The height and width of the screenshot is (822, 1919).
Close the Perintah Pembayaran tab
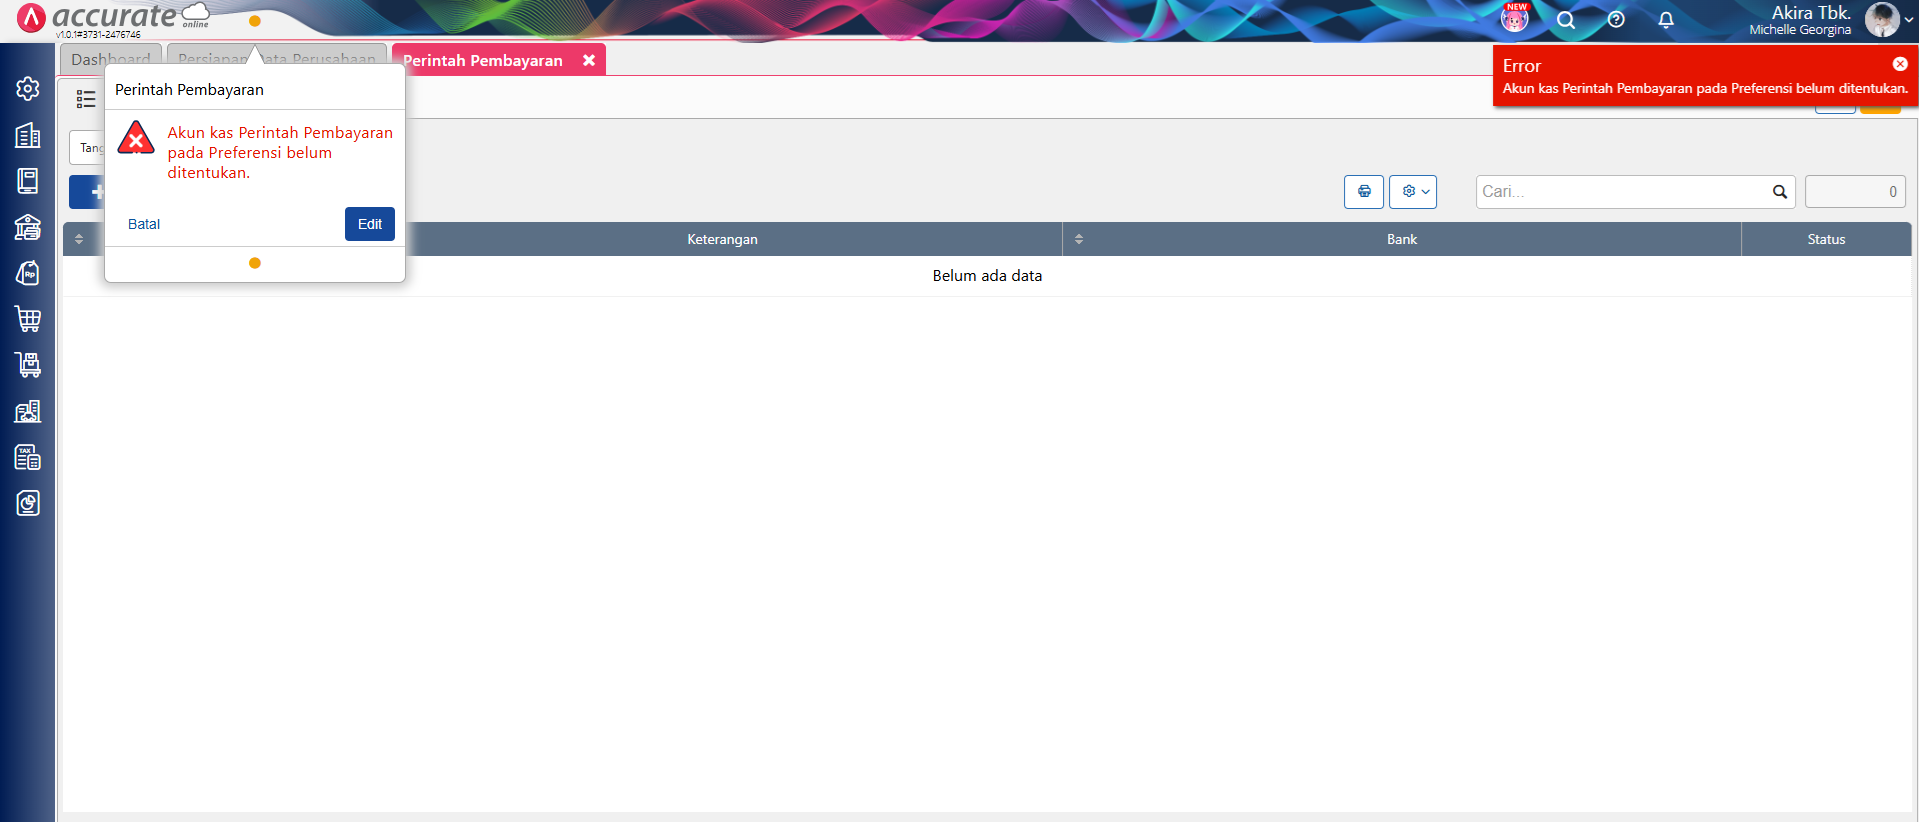tap(589, 60)
